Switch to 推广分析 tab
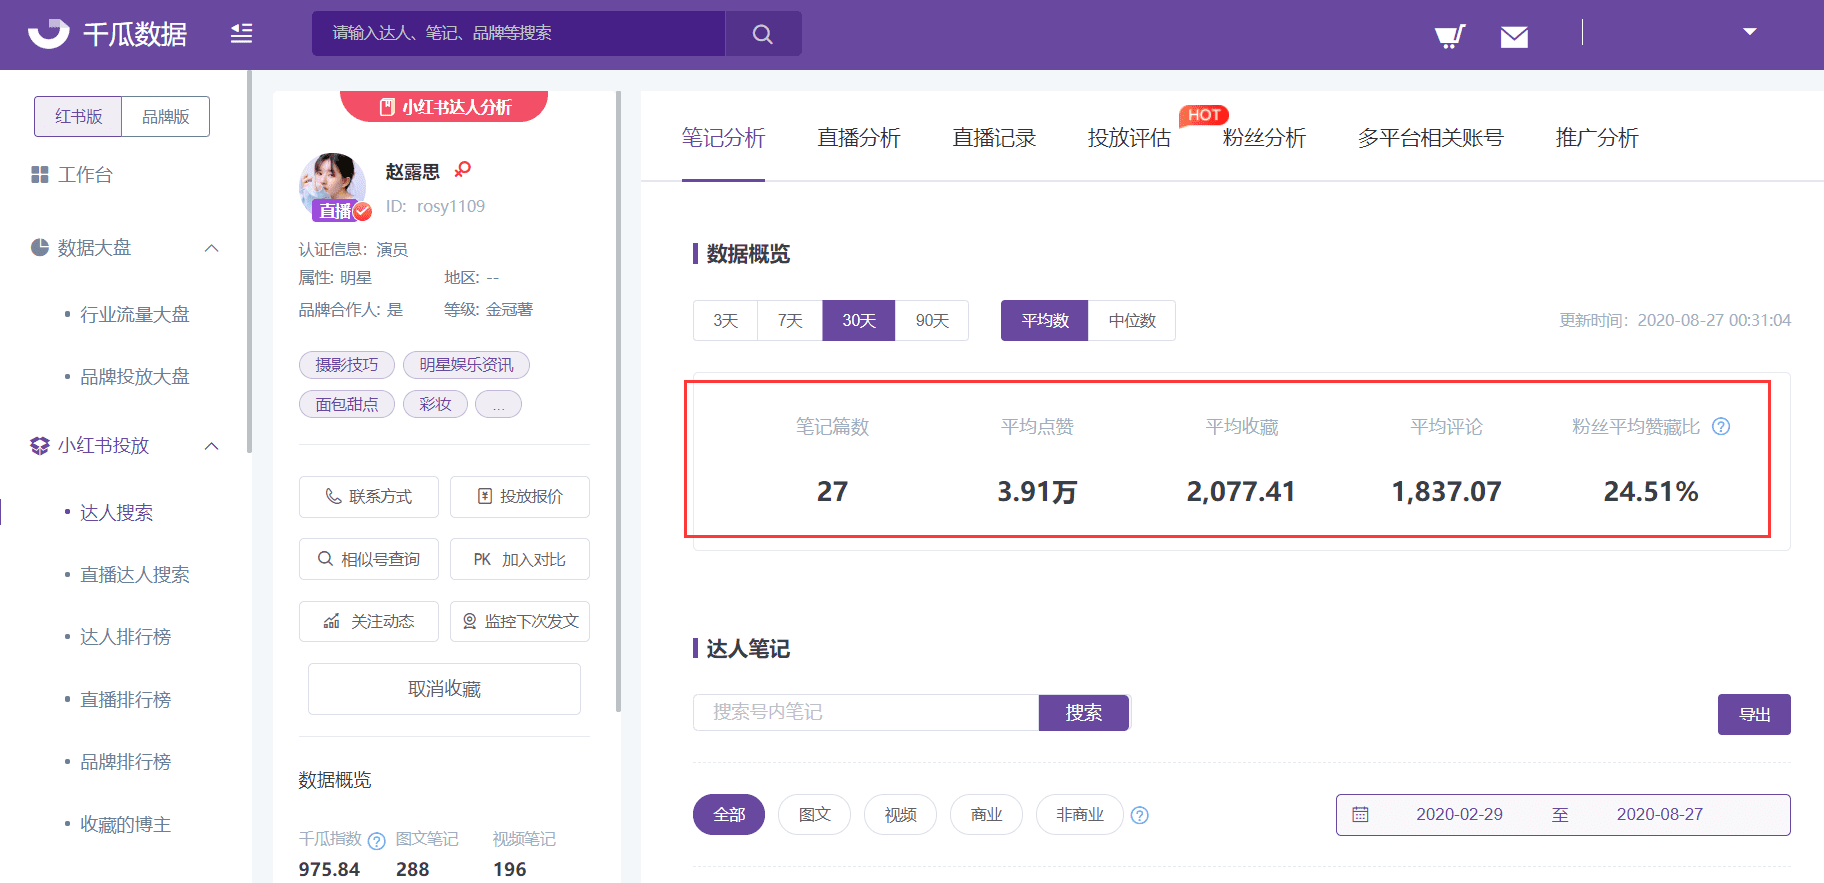The width and height of the screenshot is (1824, 883). tap(1597, 138)
